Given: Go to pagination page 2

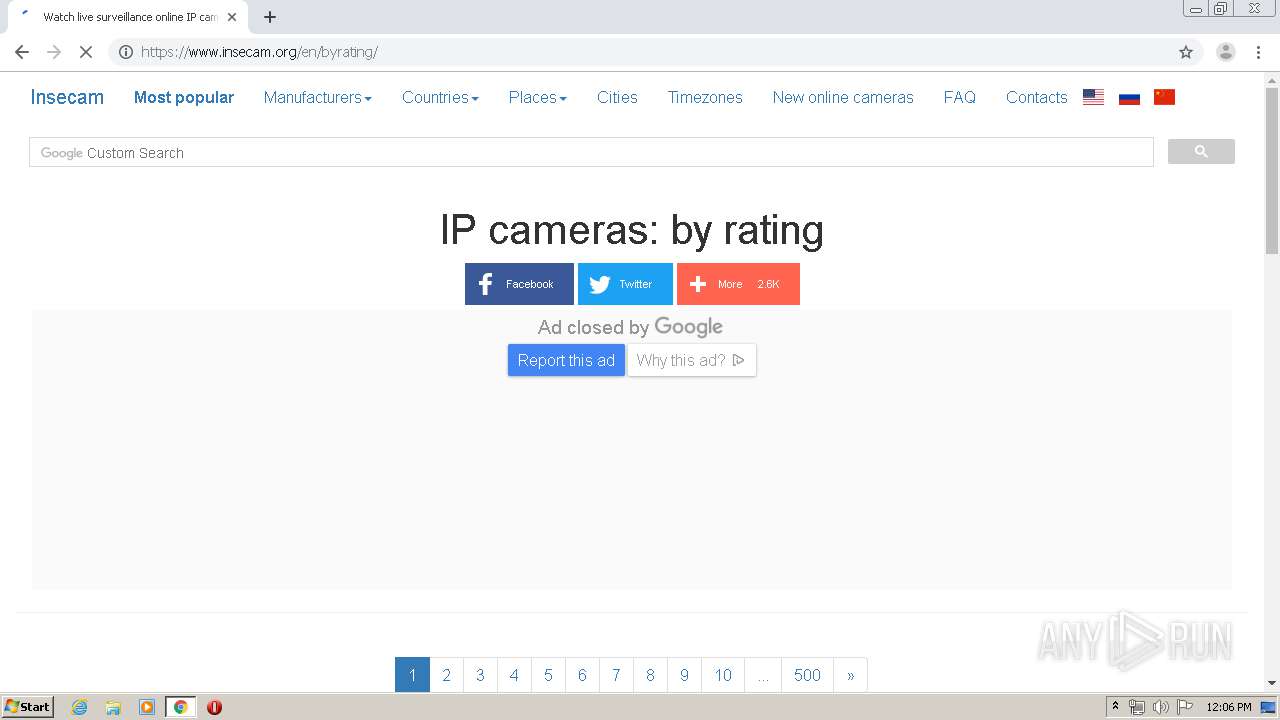Looking at the screenshot, I should [x=446, y=675].
